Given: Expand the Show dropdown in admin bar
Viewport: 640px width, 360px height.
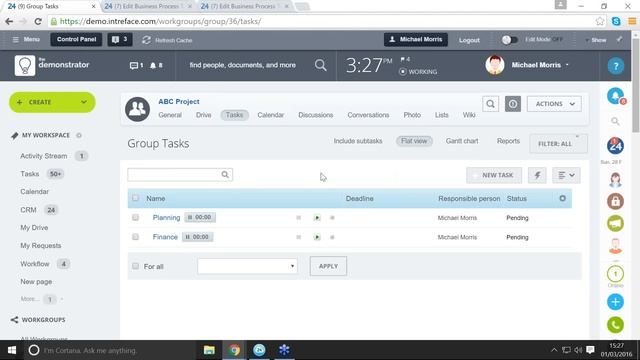Looking at the screenshot, I should click(x=596, y=40).
